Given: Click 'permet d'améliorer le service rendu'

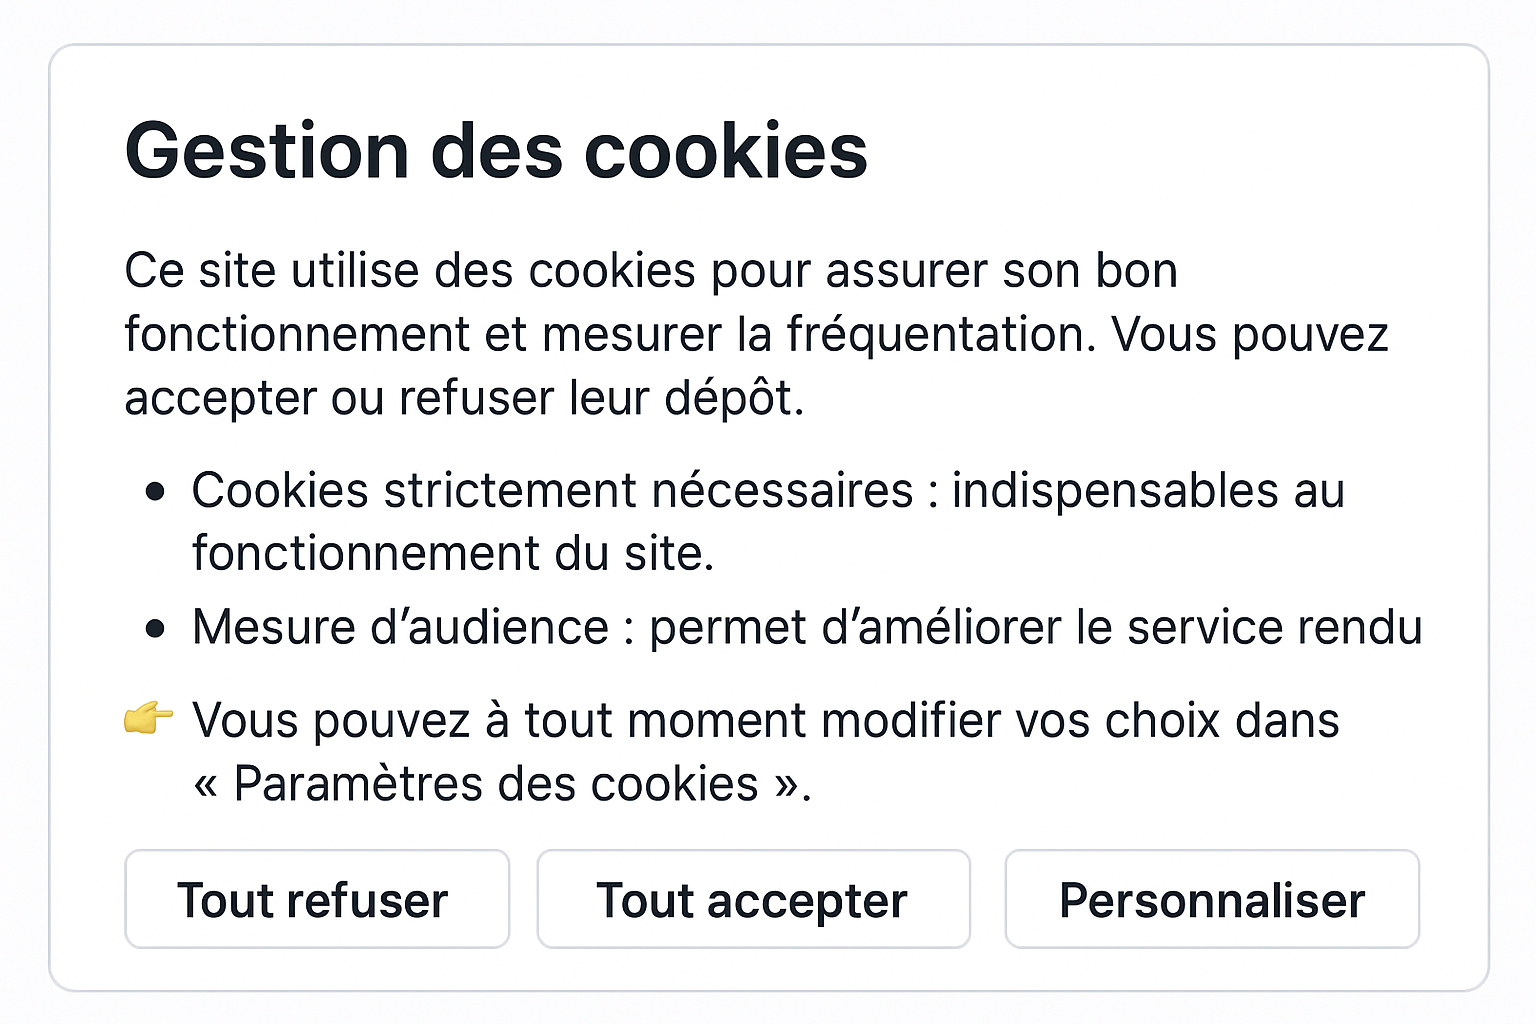Looking at the screenshot, I should click(1035, 628).
